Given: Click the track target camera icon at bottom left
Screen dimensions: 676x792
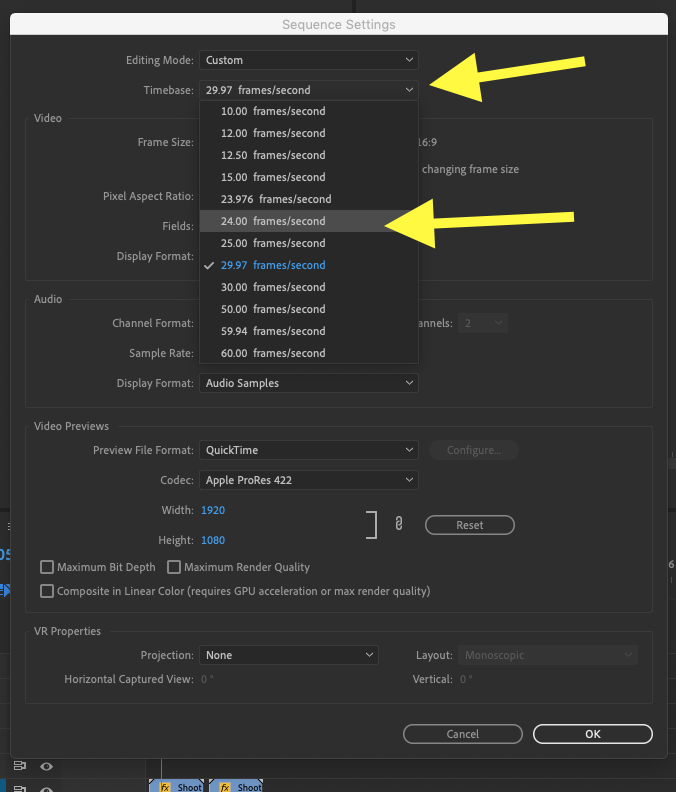Looking at the screenshot, I should (x=19, y=766).
